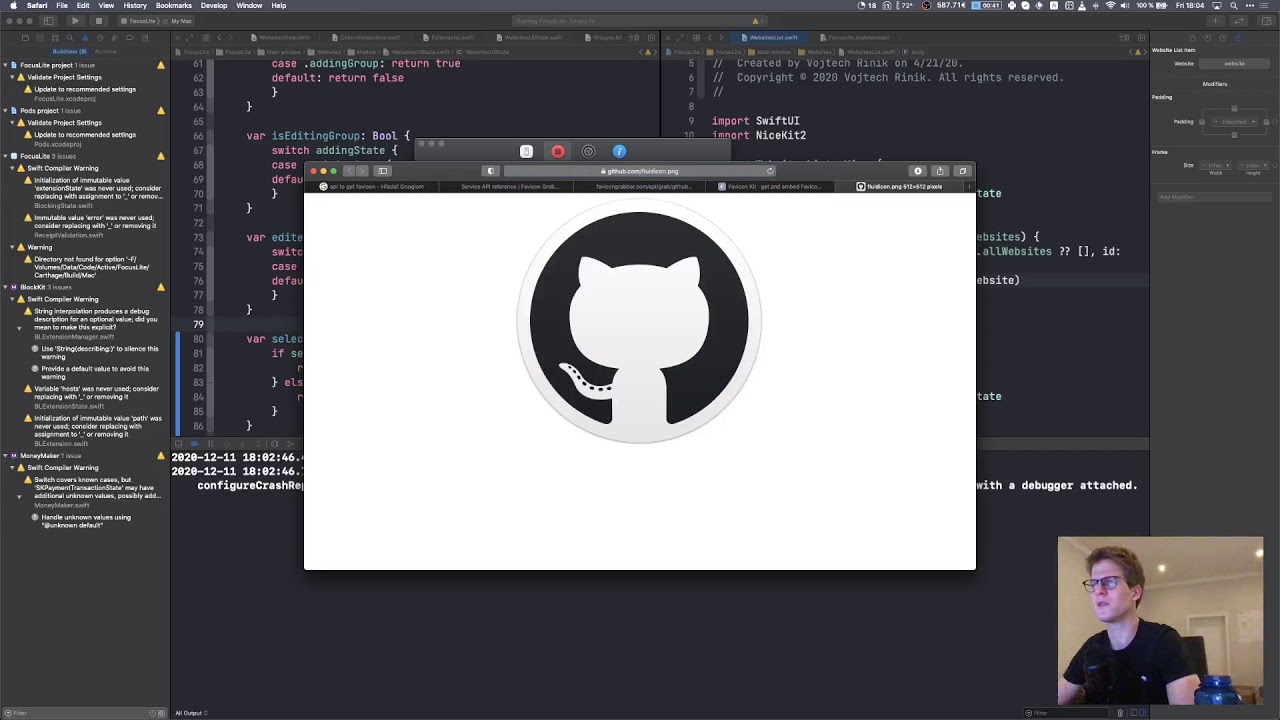Open WebsitesList.swift editor tab in Xcode
This screenshot has height=720, width=1280.
pyautogui.click(x=773, y=38)
